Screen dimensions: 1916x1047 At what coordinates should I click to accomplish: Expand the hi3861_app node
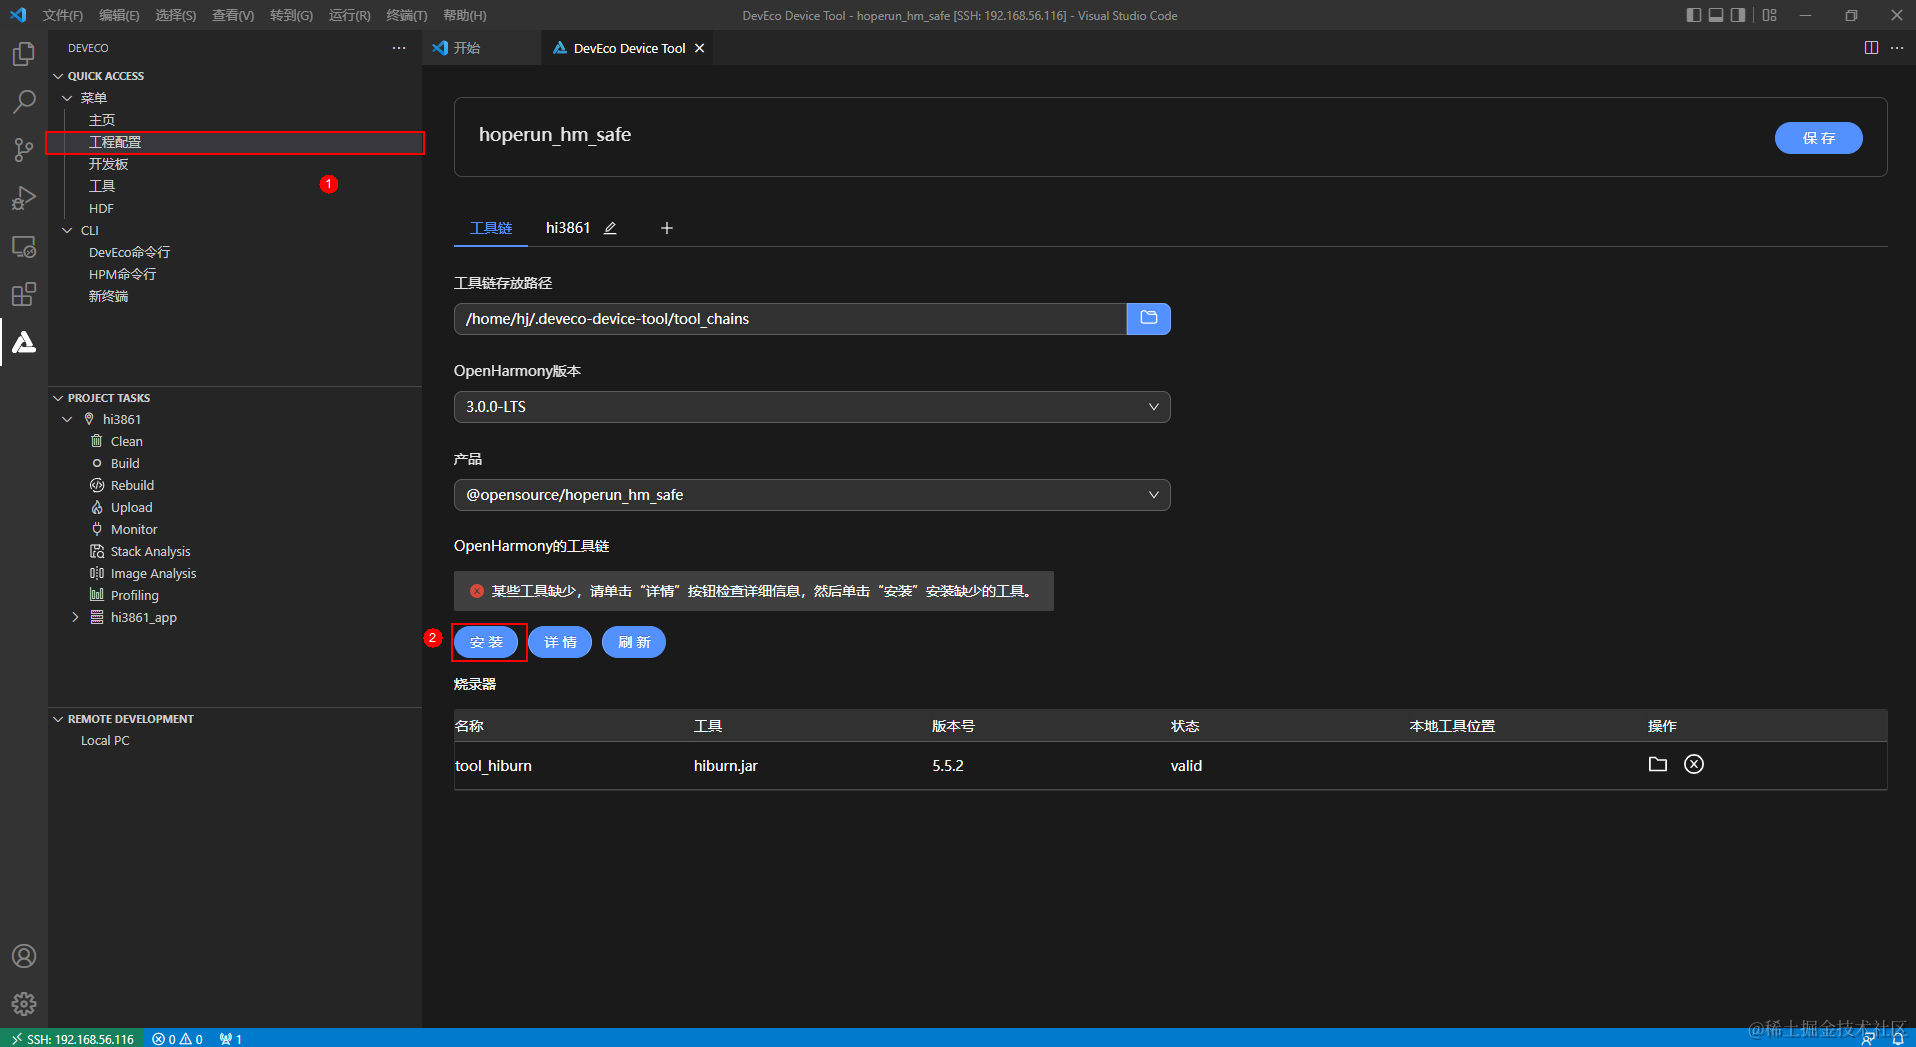pyautogui.click(x=75, y=618)
